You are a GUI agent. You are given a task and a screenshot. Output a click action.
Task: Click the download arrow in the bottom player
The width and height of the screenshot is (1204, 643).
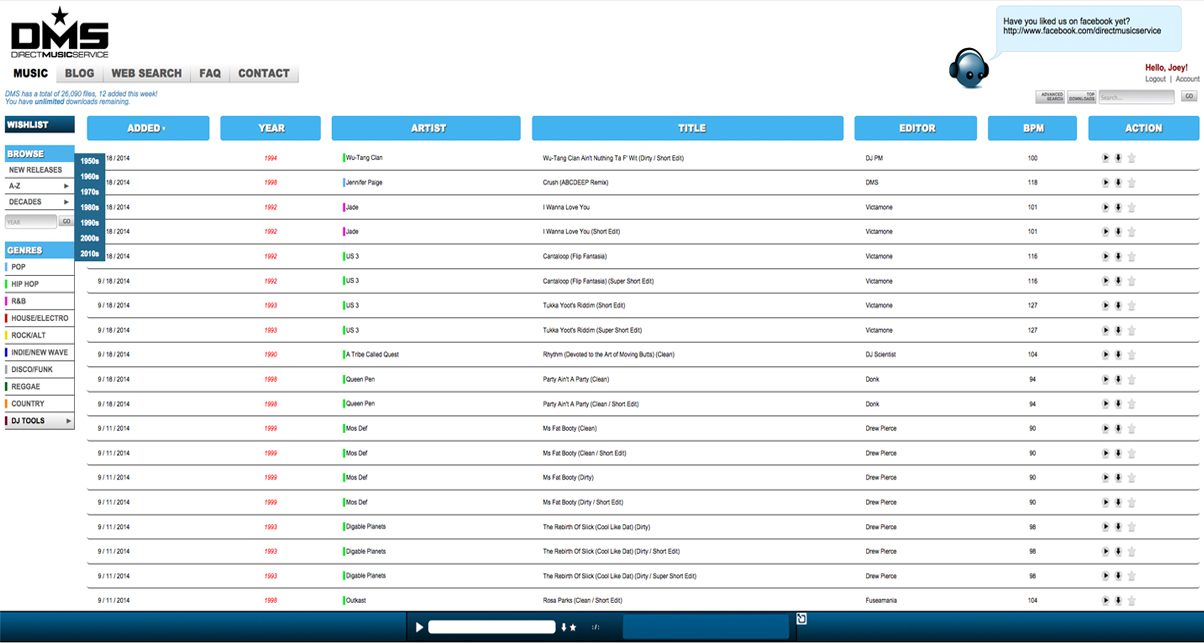tap(563, 627)
